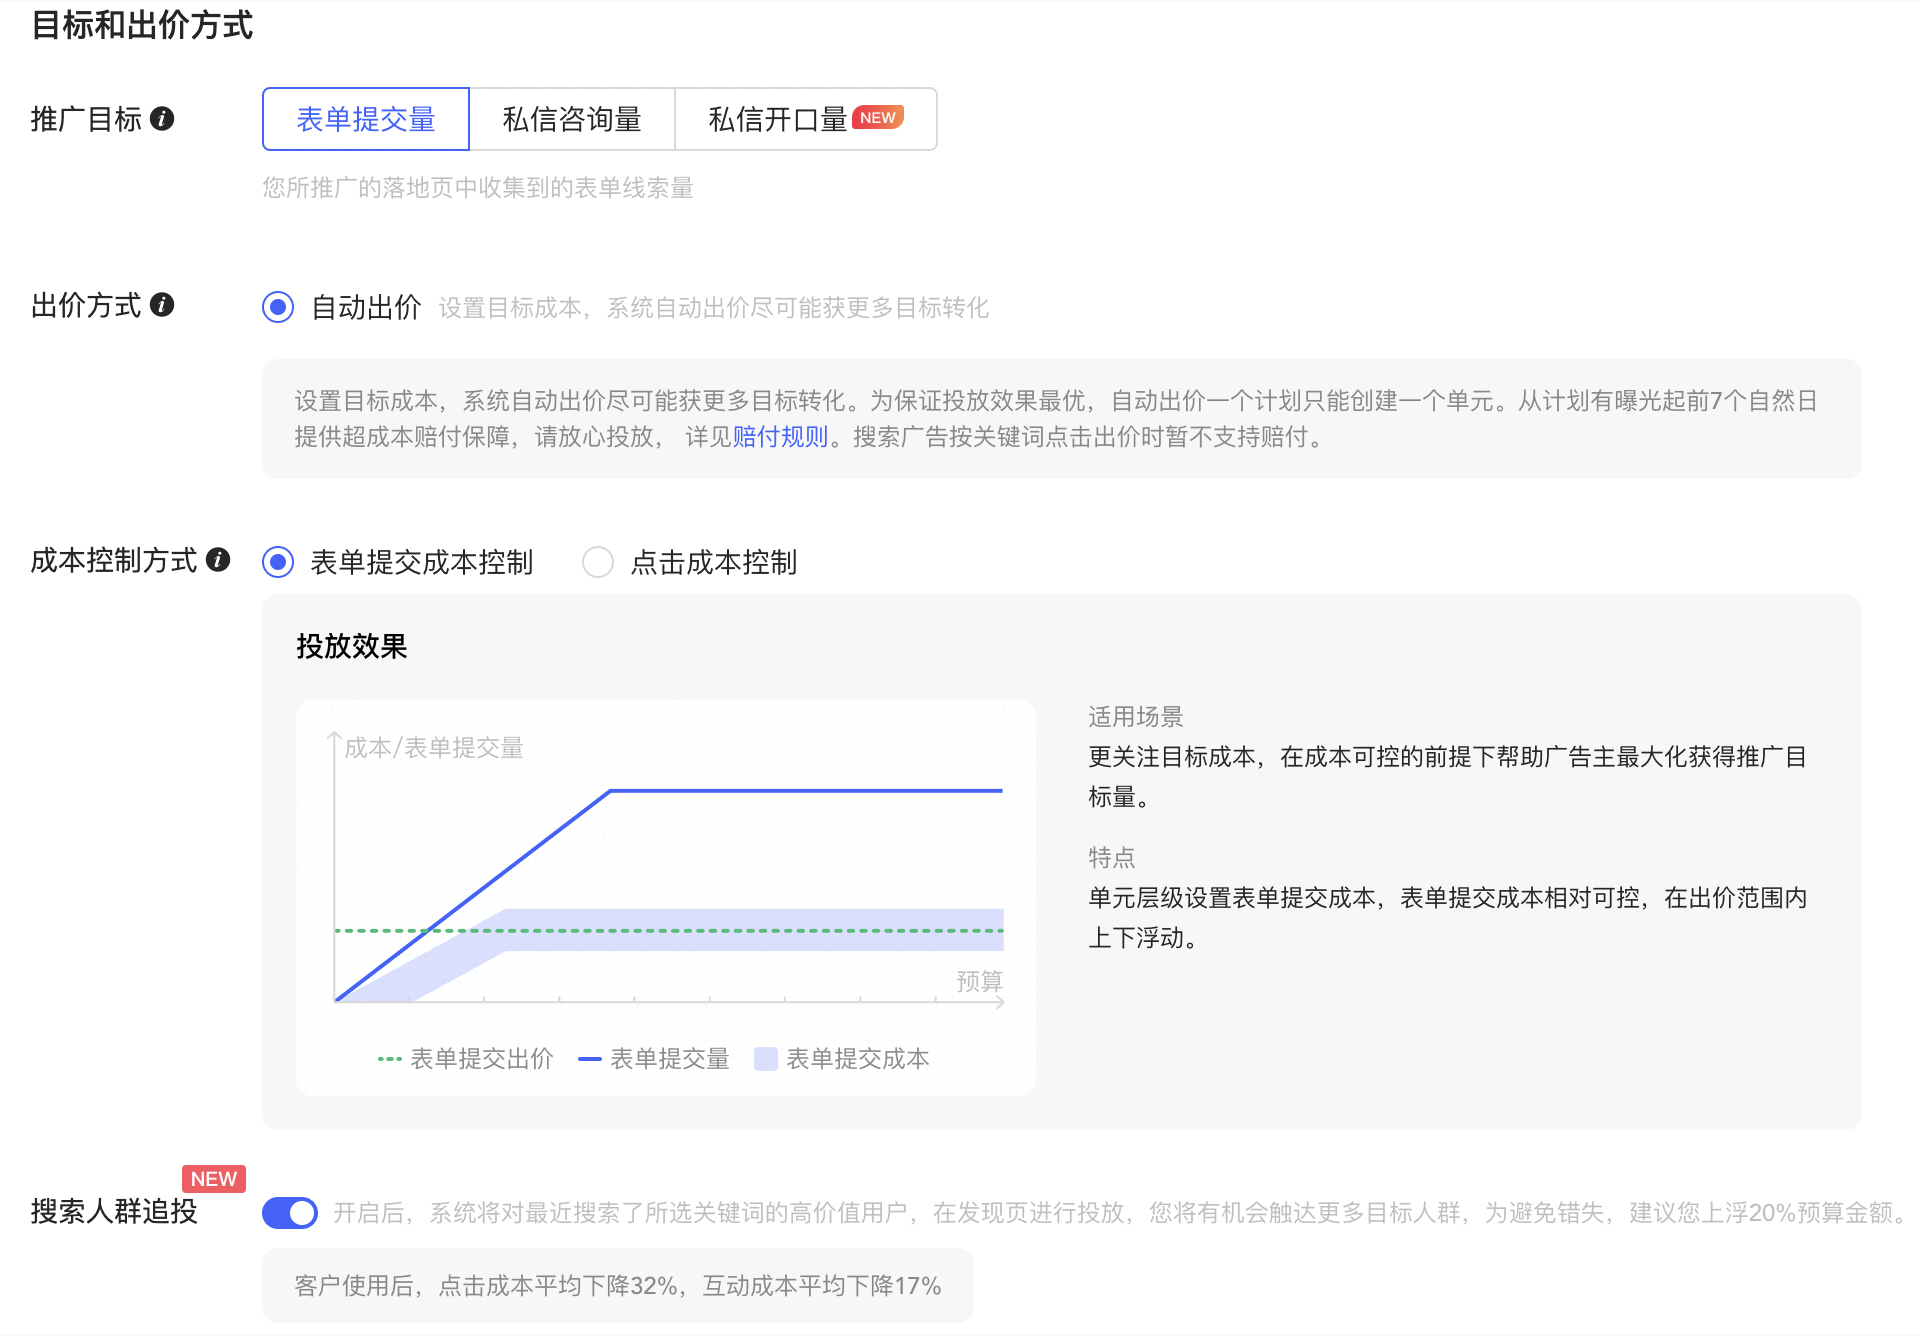Switch to the 私信咨询量 tab
This screenshot has height=1336, width=1920.
(x=572, y=119)
